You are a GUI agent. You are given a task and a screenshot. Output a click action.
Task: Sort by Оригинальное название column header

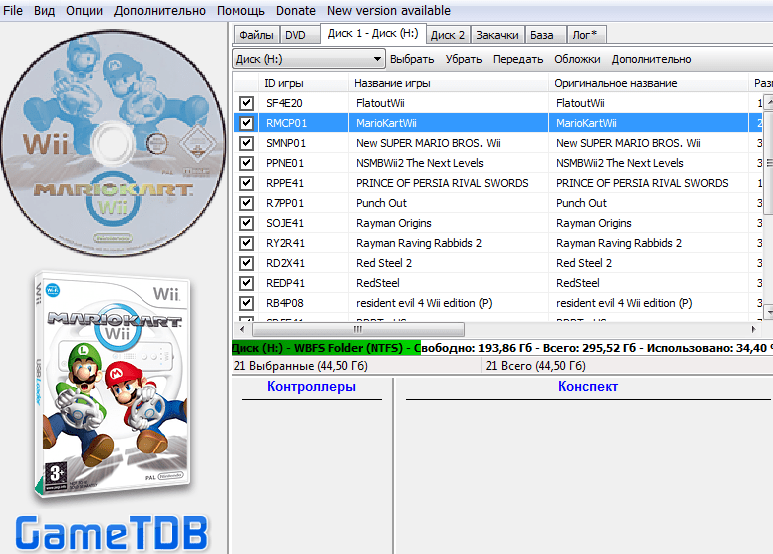pos(648,83)
